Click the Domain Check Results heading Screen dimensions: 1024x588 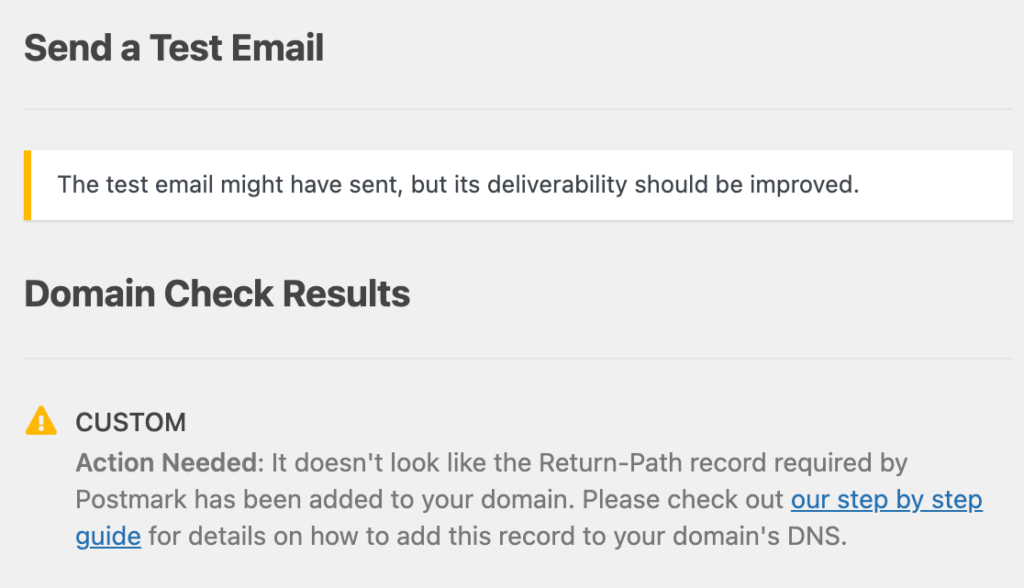[x=218, y=293]
